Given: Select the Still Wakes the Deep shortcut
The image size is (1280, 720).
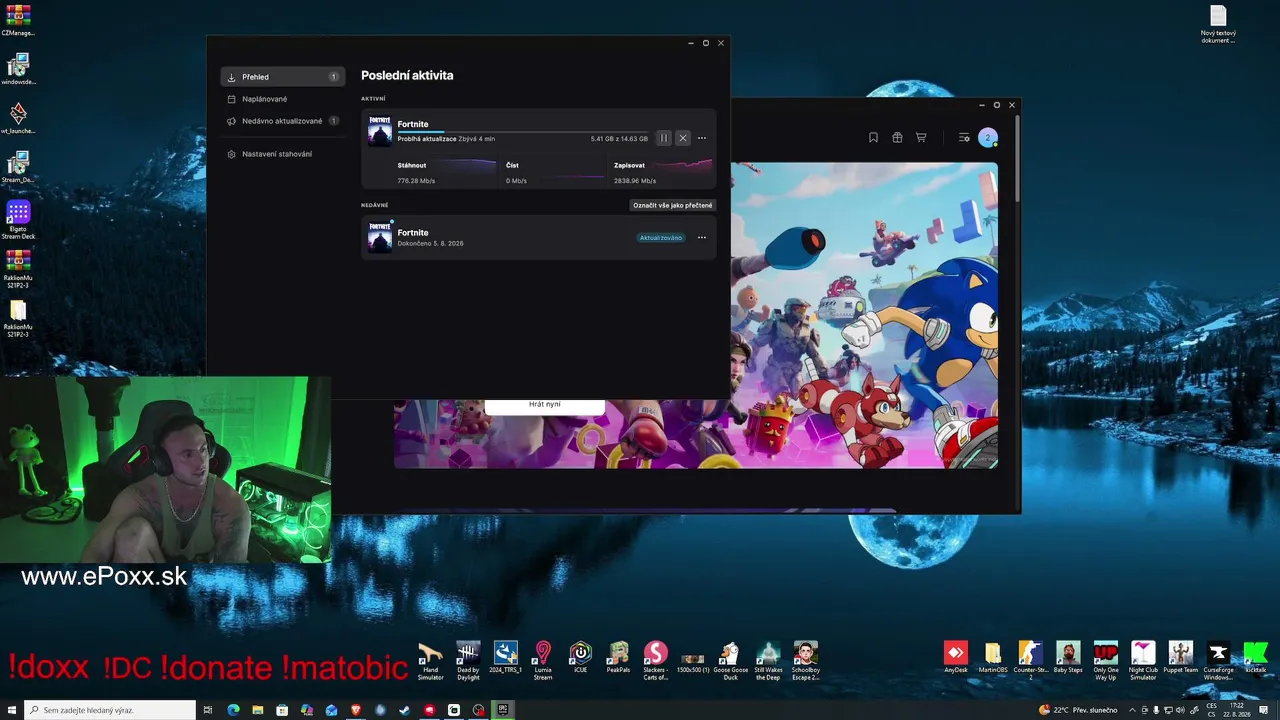Looking at the screenshot, I should point(768,661).
